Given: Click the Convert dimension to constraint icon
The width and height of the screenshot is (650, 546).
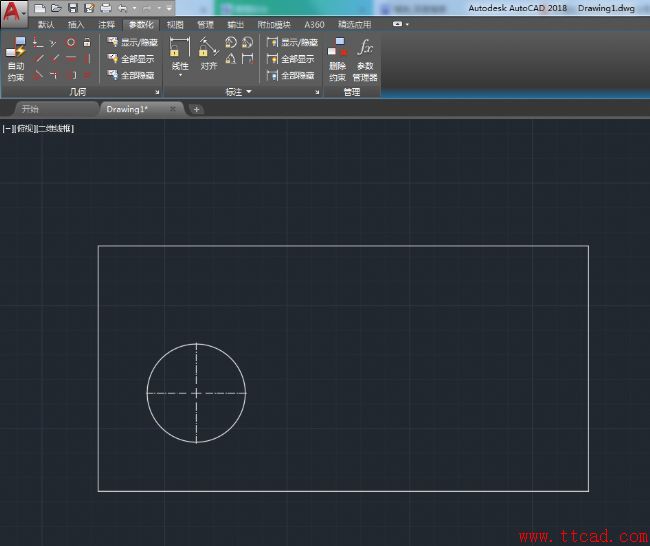Looking at the screenshot, I should 247,59.
